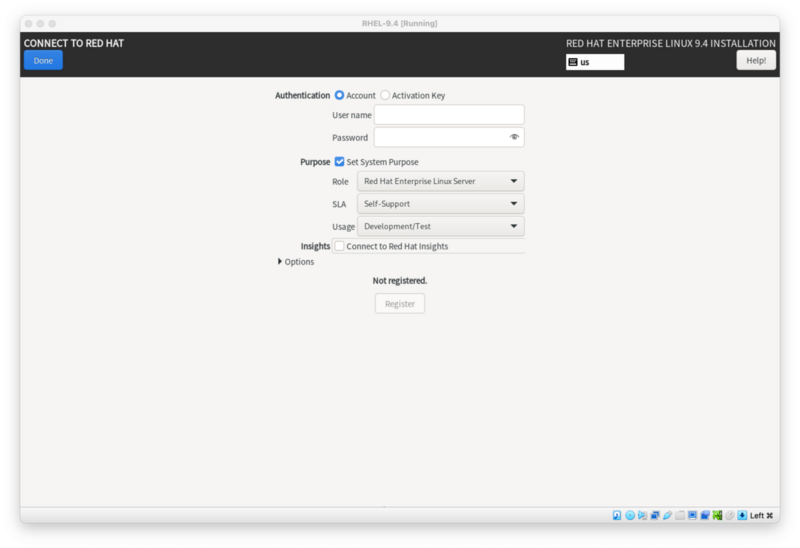This screenshot has width=800, height=548.
Task: Click the RHEL-9.4 [Running] window title
Action: point(399,23)
